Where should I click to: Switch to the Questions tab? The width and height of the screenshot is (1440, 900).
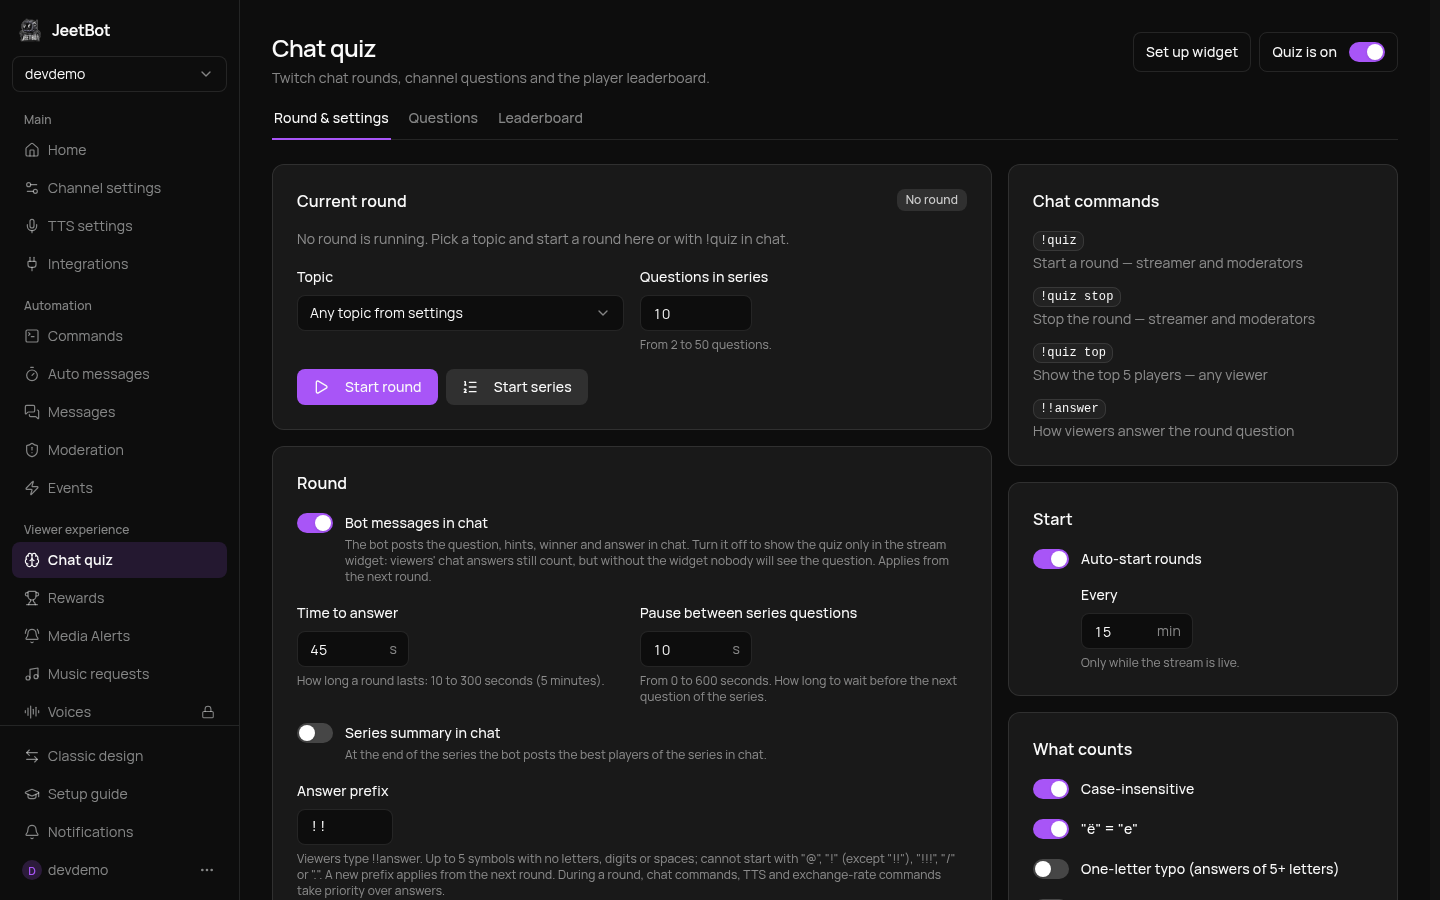point(443,118)
